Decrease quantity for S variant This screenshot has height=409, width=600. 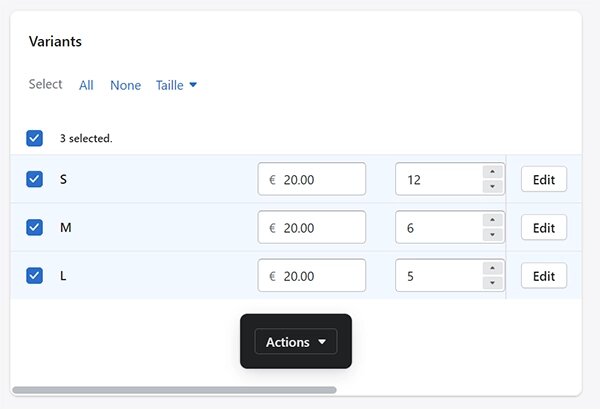[492, 186]
